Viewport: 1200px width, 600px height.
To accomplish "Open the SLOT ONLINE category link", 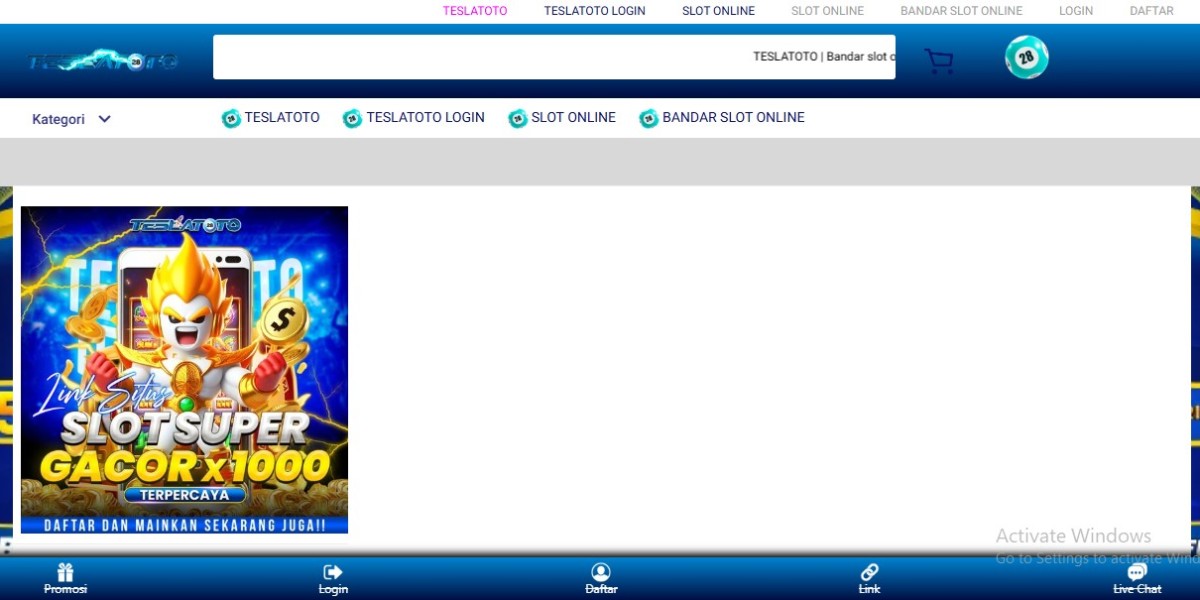I will point(573,118).
